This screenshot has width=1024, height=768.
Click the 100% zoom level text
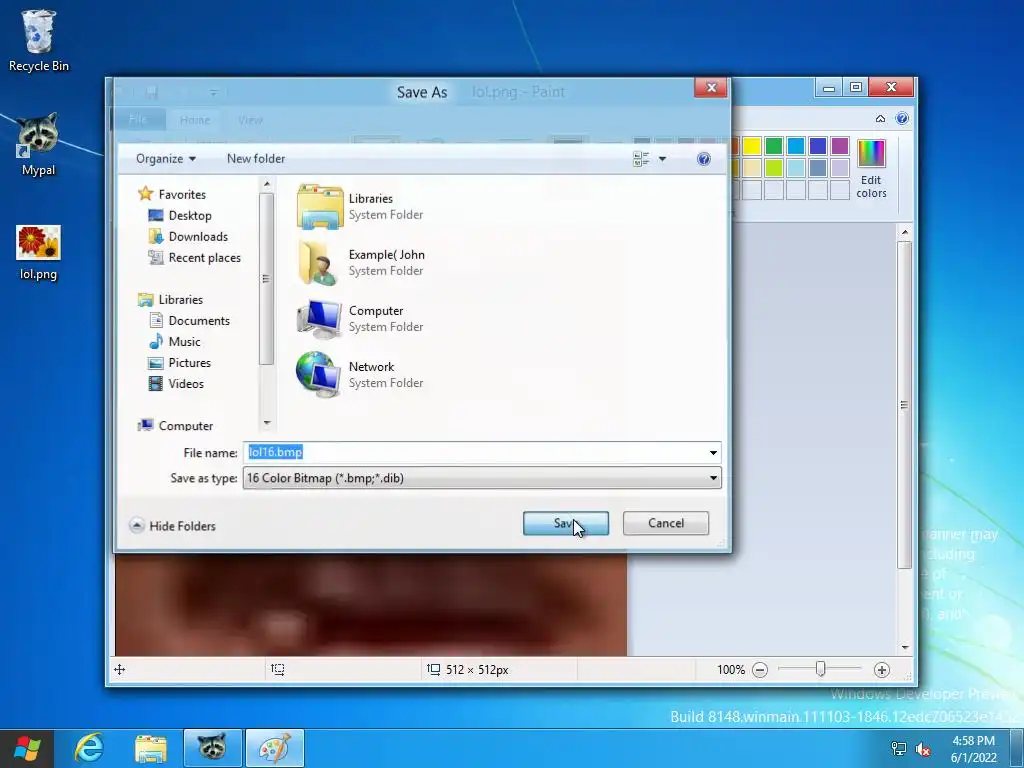tap(731, 669)
